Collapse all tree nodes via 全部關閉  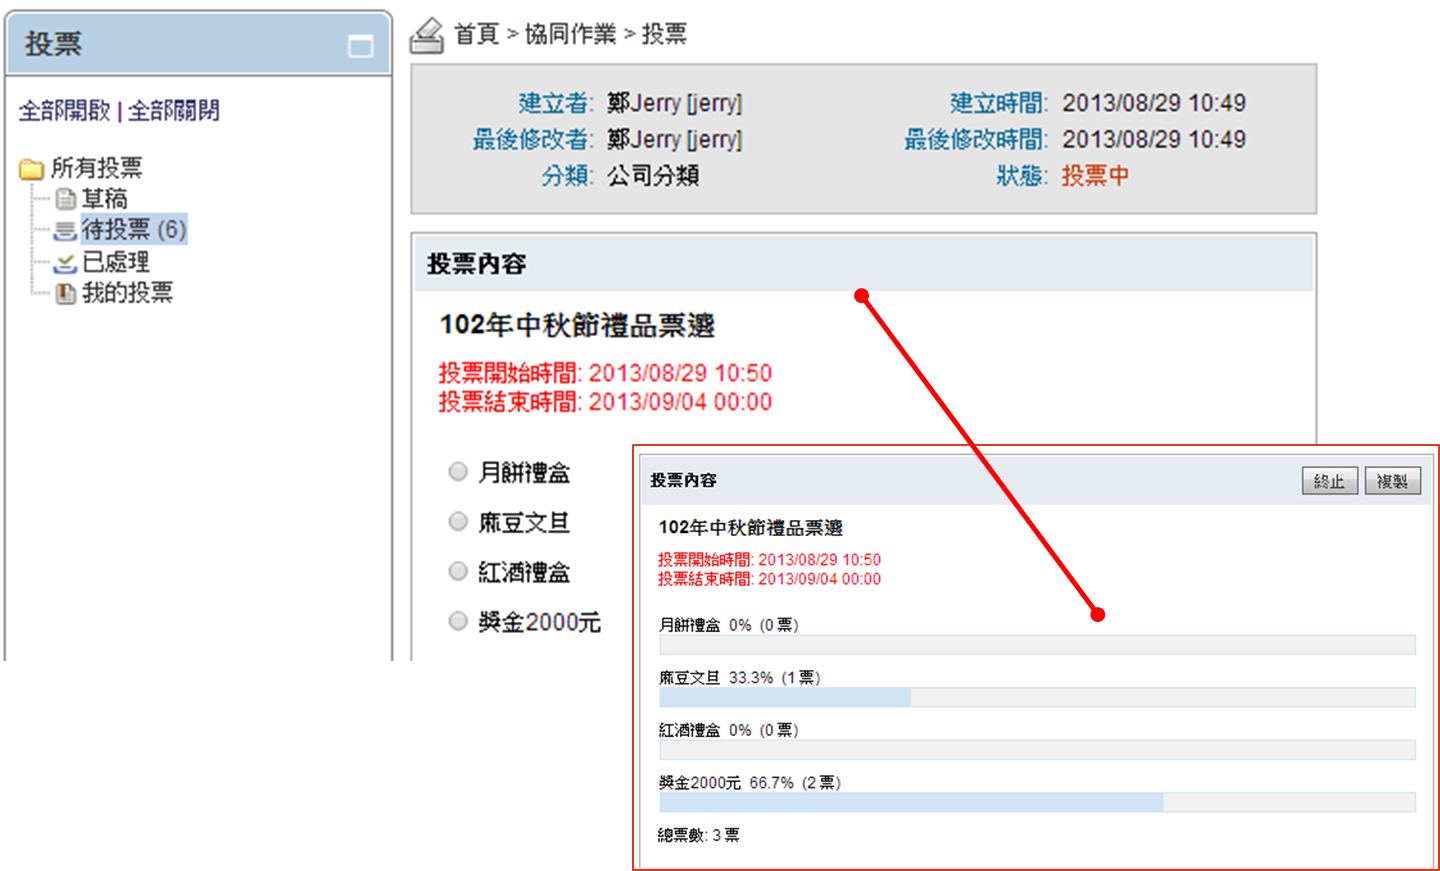(174, 111)
